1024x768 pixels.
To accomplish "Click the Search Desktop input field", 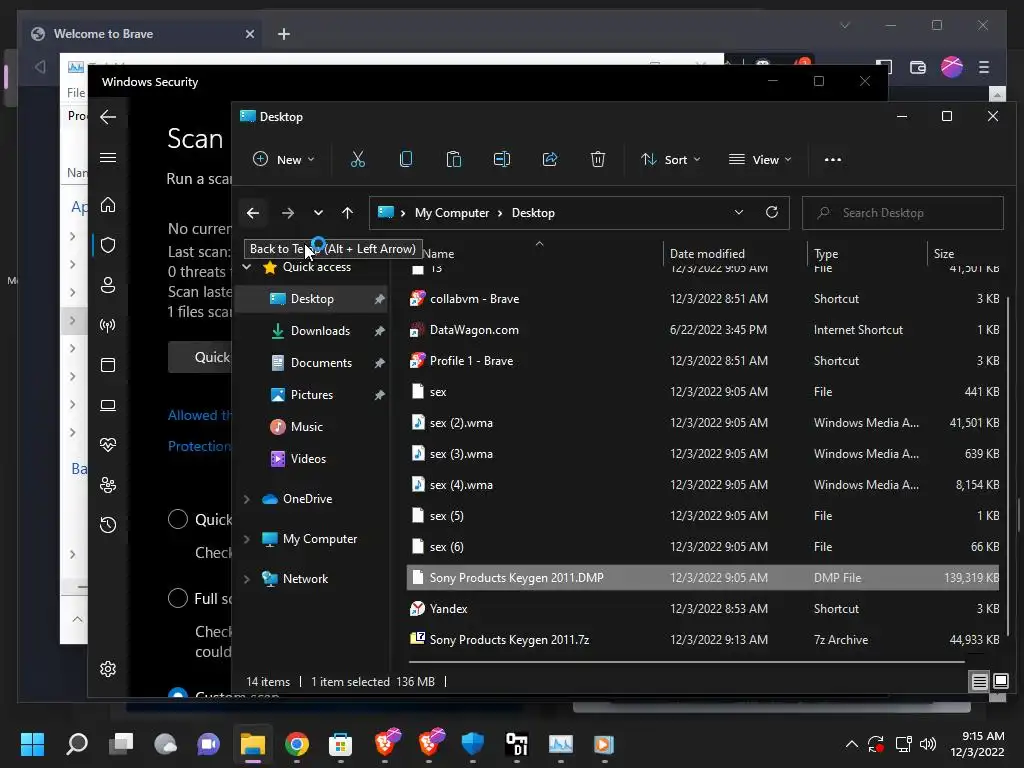I will 903,213.
